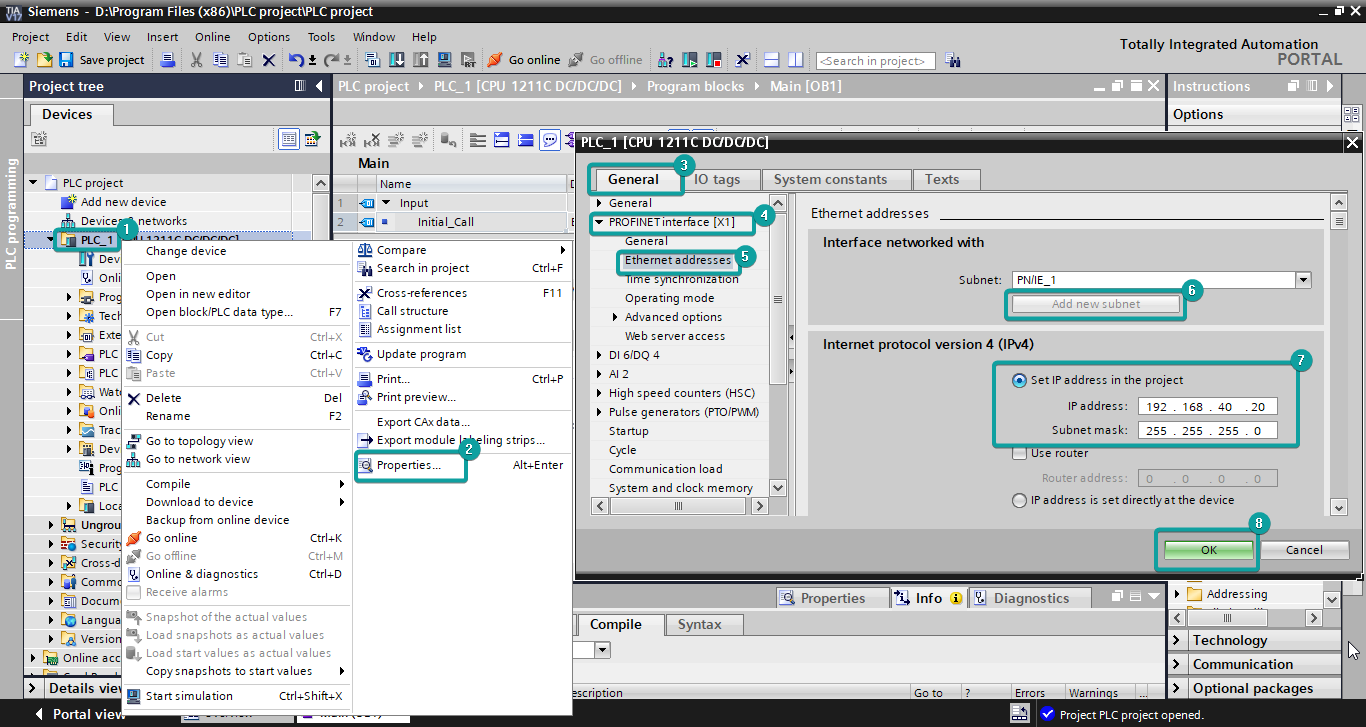The image size is (1366, 727).
Task: Click Cancel in the properties dialog
Action: [x=1304, y=550]
